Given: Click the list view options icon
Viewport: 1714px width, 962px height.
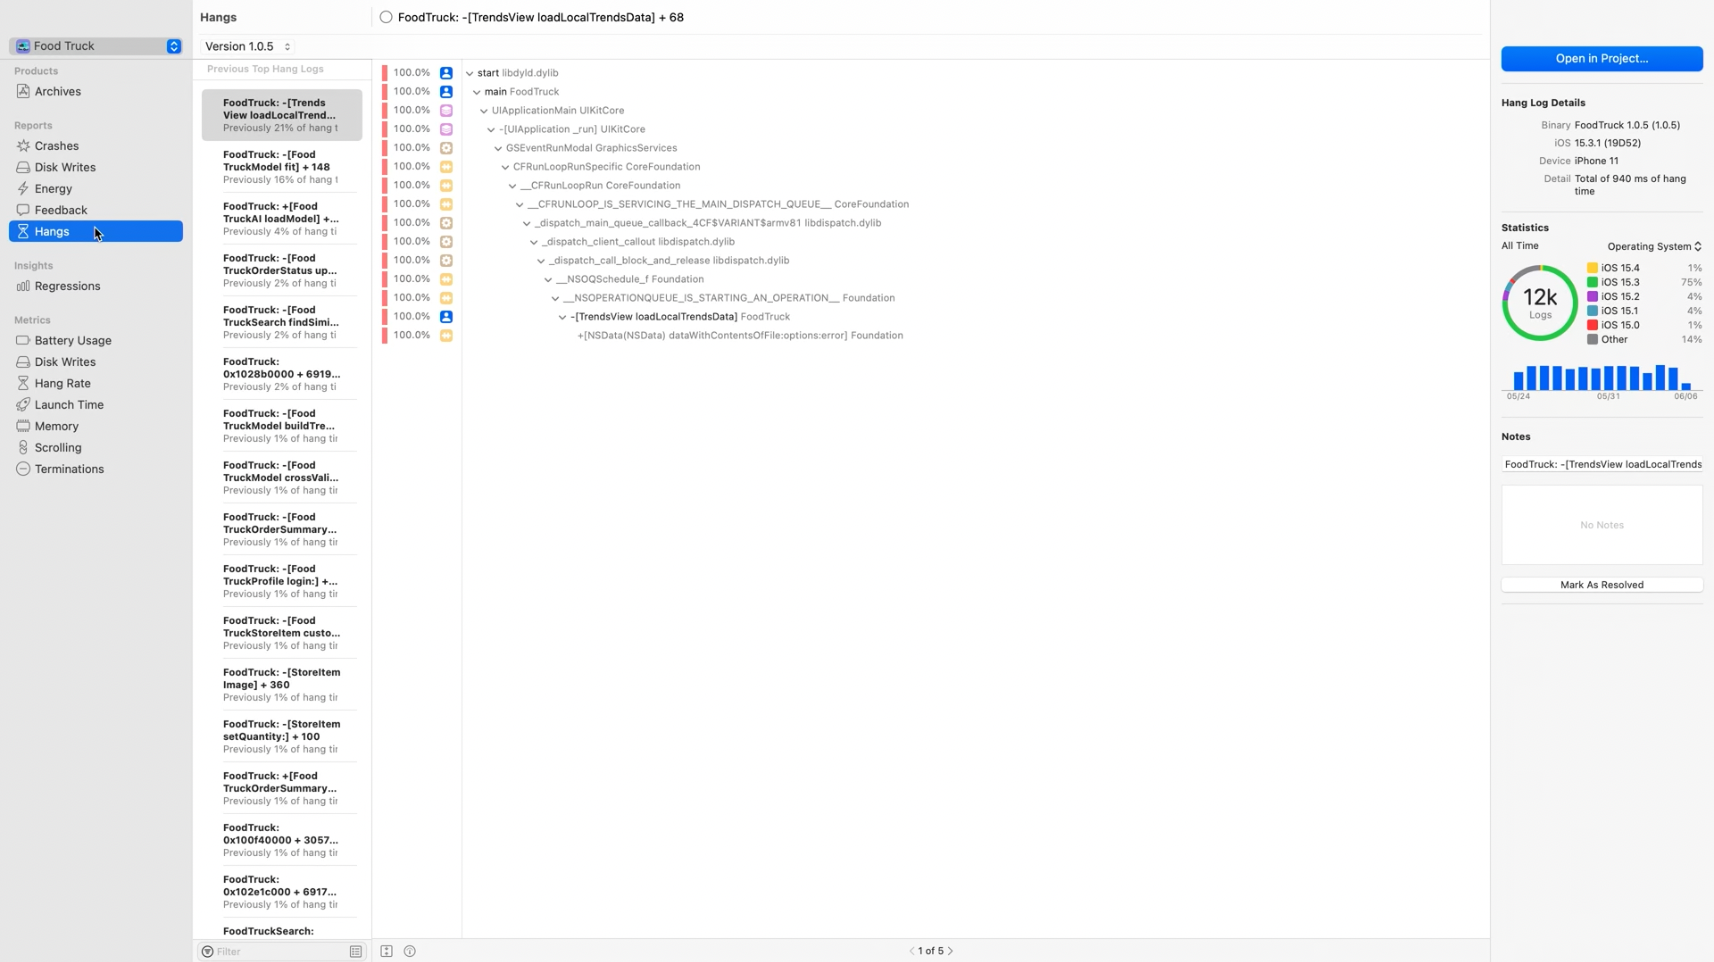Looking at the screenshot, I should (356, 952).
